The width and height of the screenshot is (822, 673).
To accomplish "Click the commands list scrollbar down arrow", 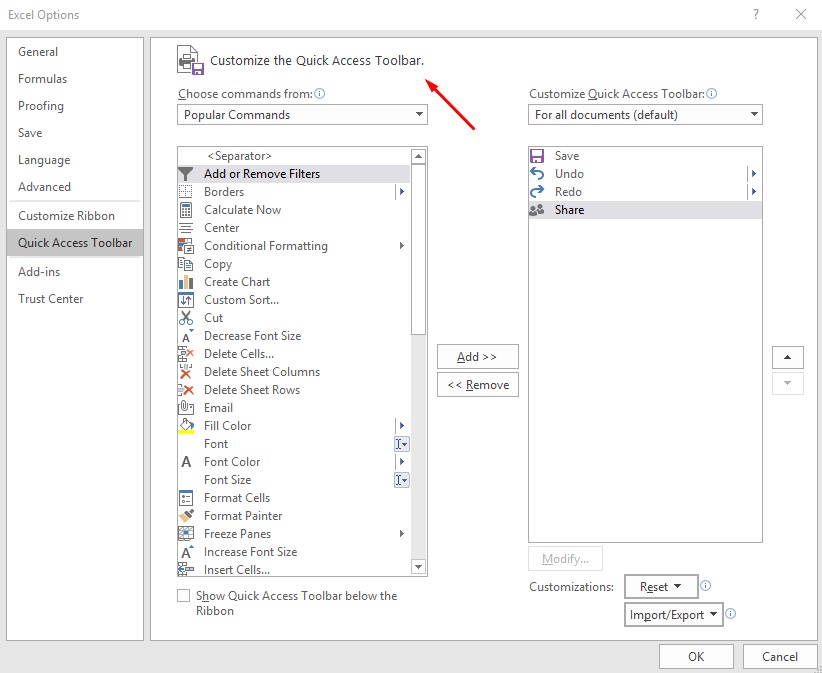I will pyautogui.click(x=418, y=567).
